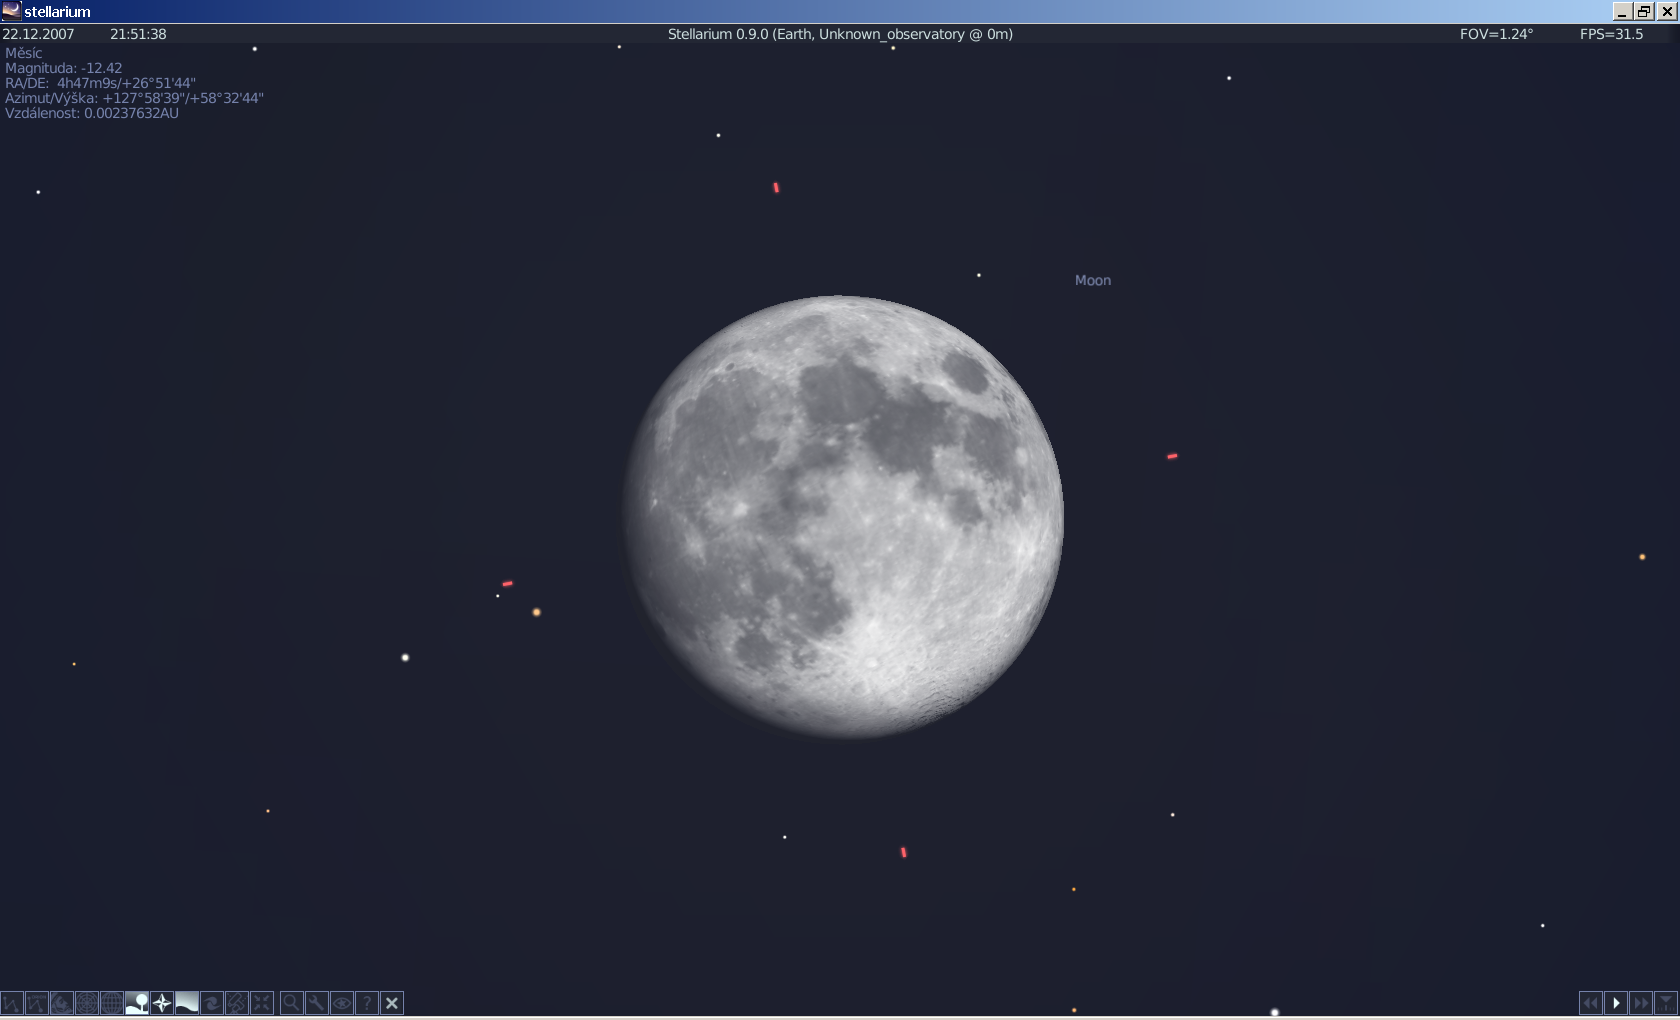
Task: Click the FOV=1.24° indicator
Action: pos(1496,34)
